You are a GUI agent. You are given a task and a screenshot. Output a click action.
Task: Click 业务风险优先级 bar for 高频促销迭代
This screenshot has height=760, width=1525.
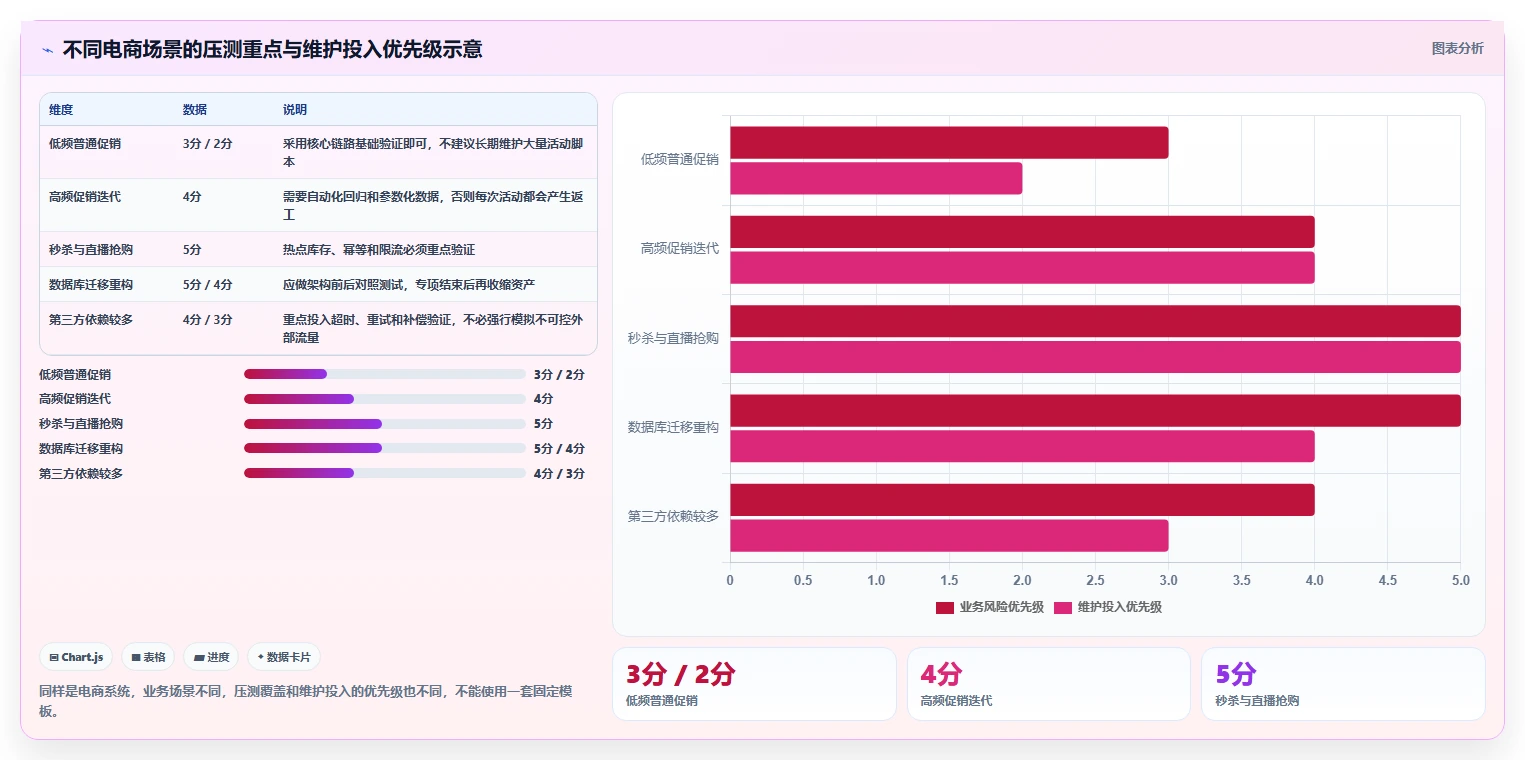[x=1022, y=232]
